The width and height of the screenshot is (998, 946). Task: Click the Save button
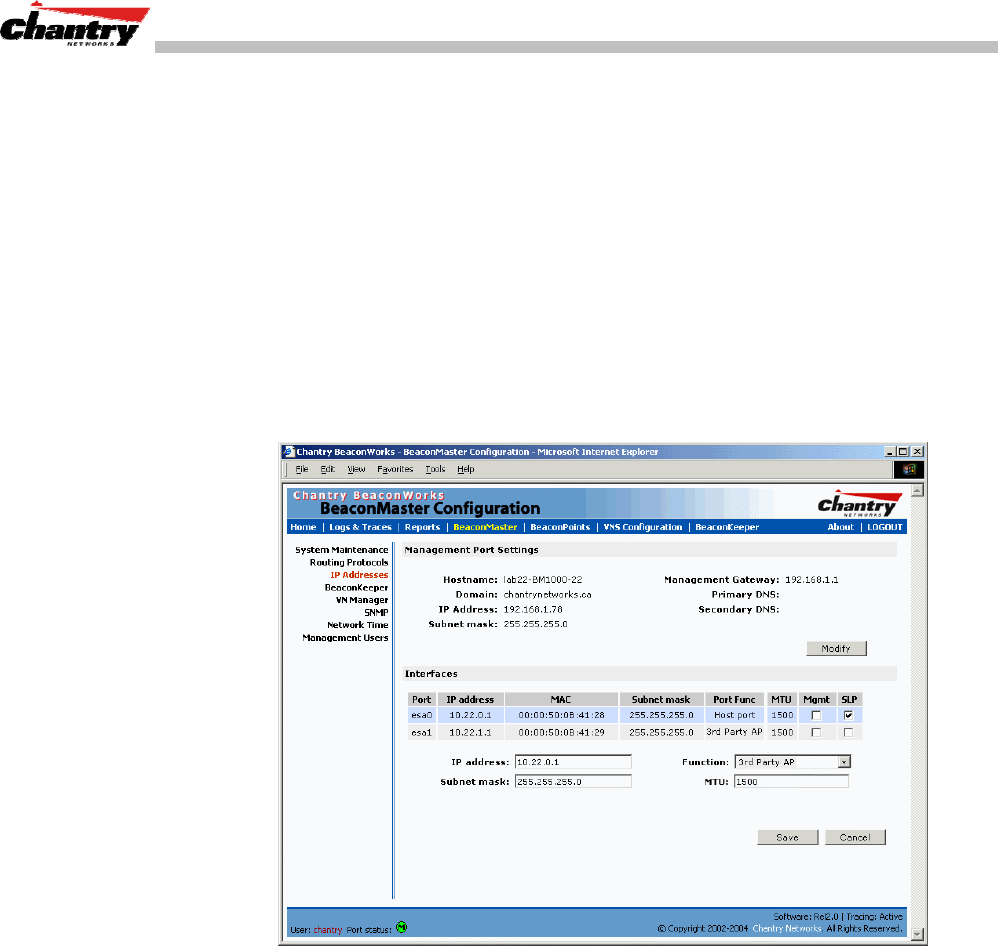[x=787, y=837]
